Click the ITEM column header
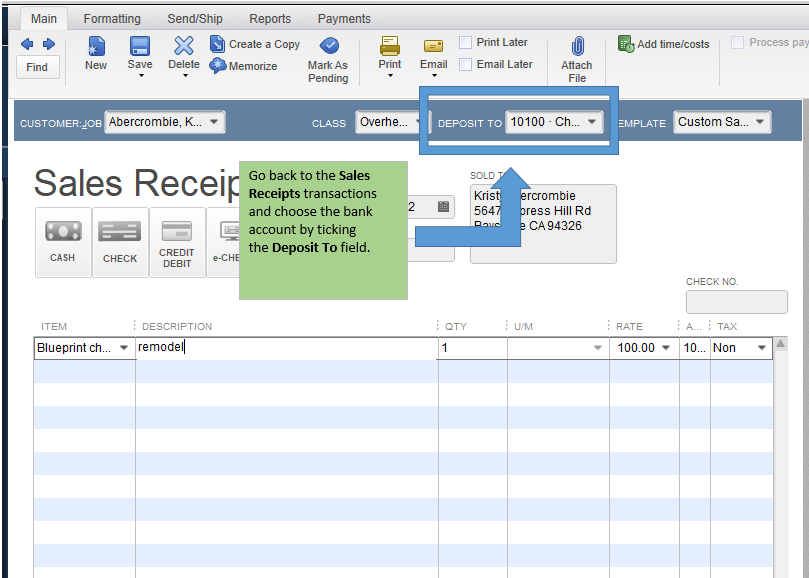 point(54,327)
